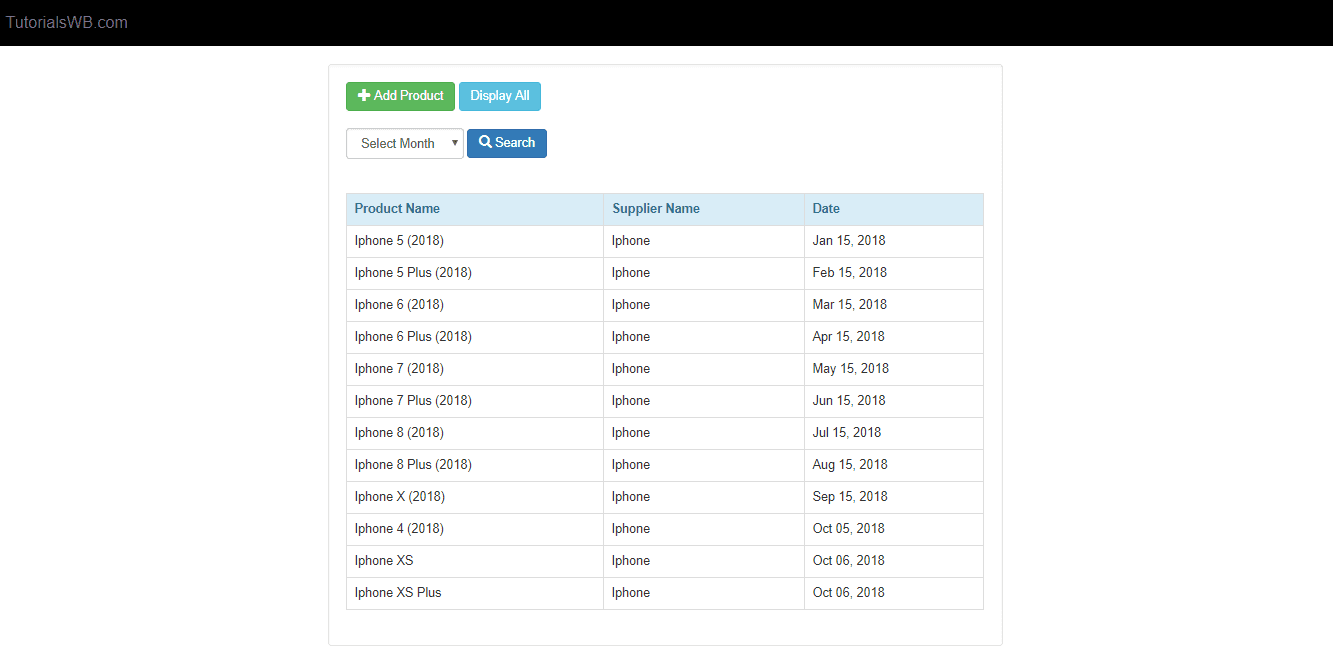
Task: Click the supplier cell in Iphone 8 (2018) row
Action: [x=704, y=433]
